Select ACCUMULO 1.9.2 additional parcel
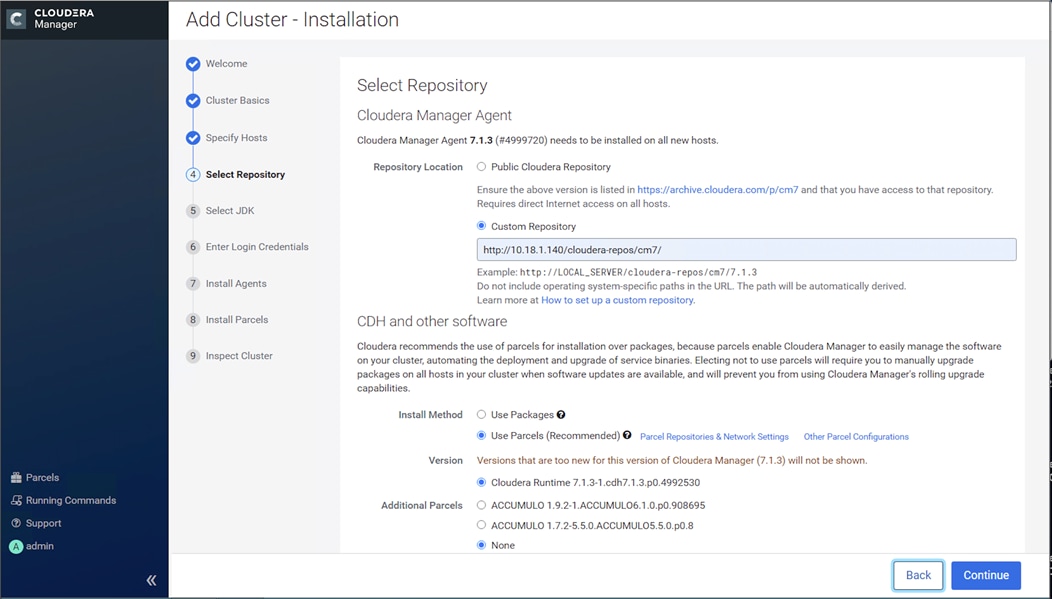The height and width of the screenshot is (599, 1052). (x=481, y=505)
